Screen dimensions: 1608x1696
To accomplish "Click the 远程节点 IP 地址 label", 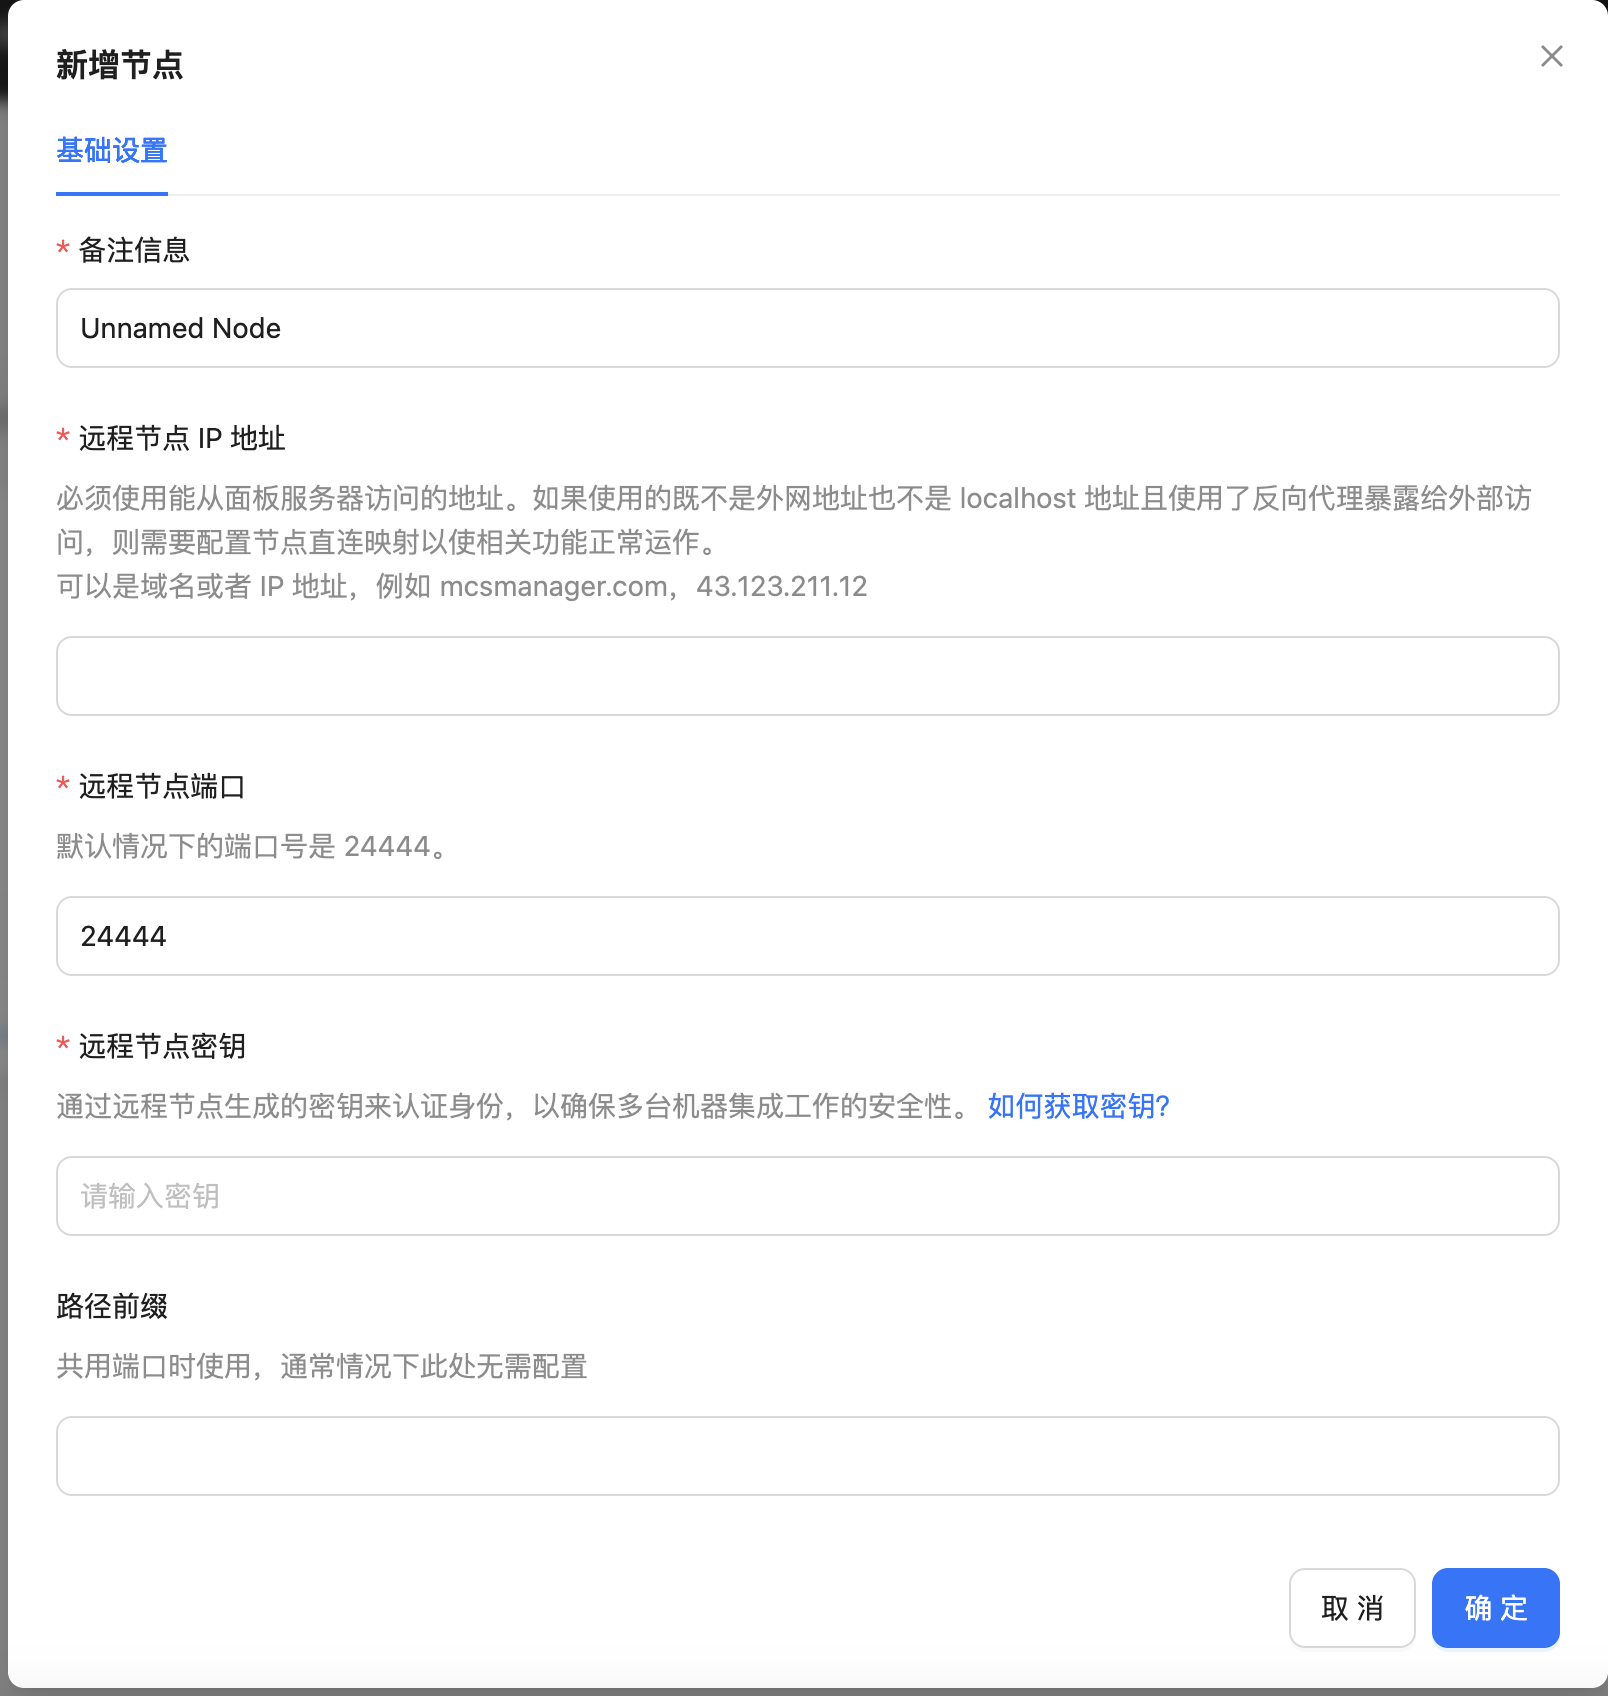I will coord(182,438).
